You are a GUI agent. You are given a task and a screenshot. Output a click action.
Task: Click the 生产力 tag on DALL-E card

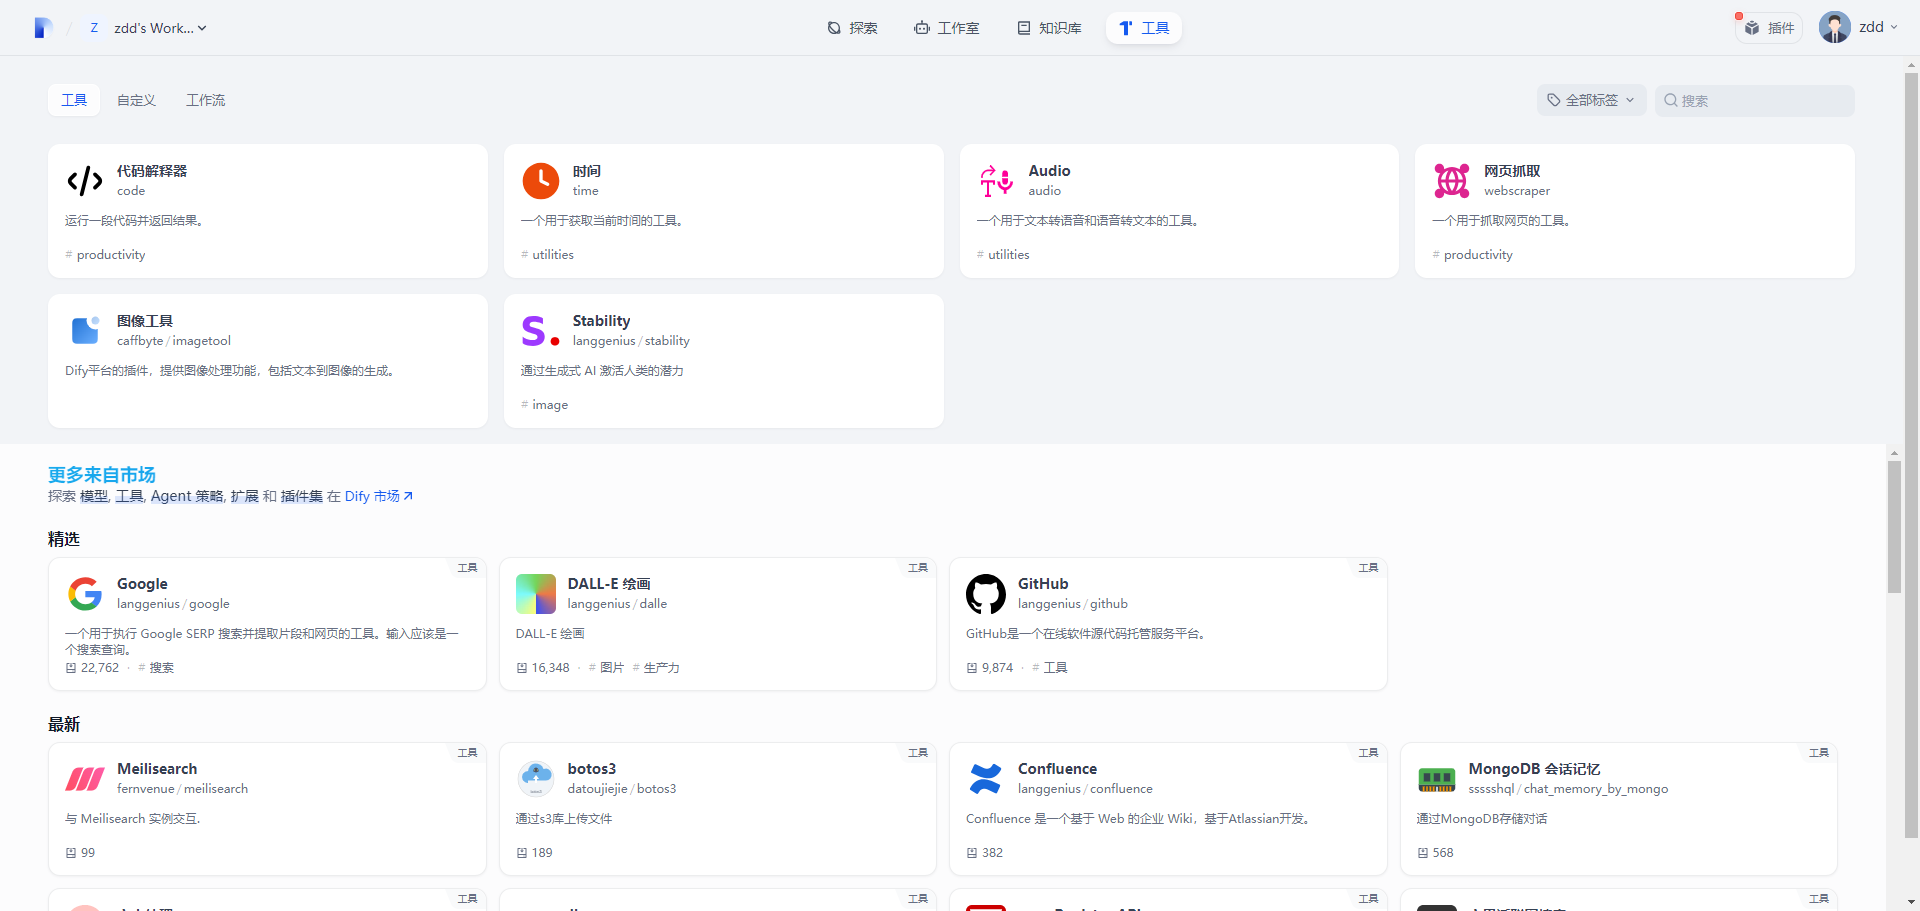click(657, 668)
